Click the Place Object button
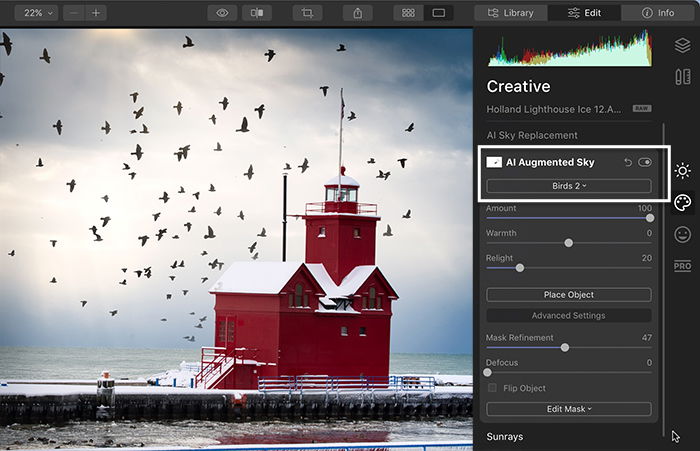700x451 pixels. 569,295
